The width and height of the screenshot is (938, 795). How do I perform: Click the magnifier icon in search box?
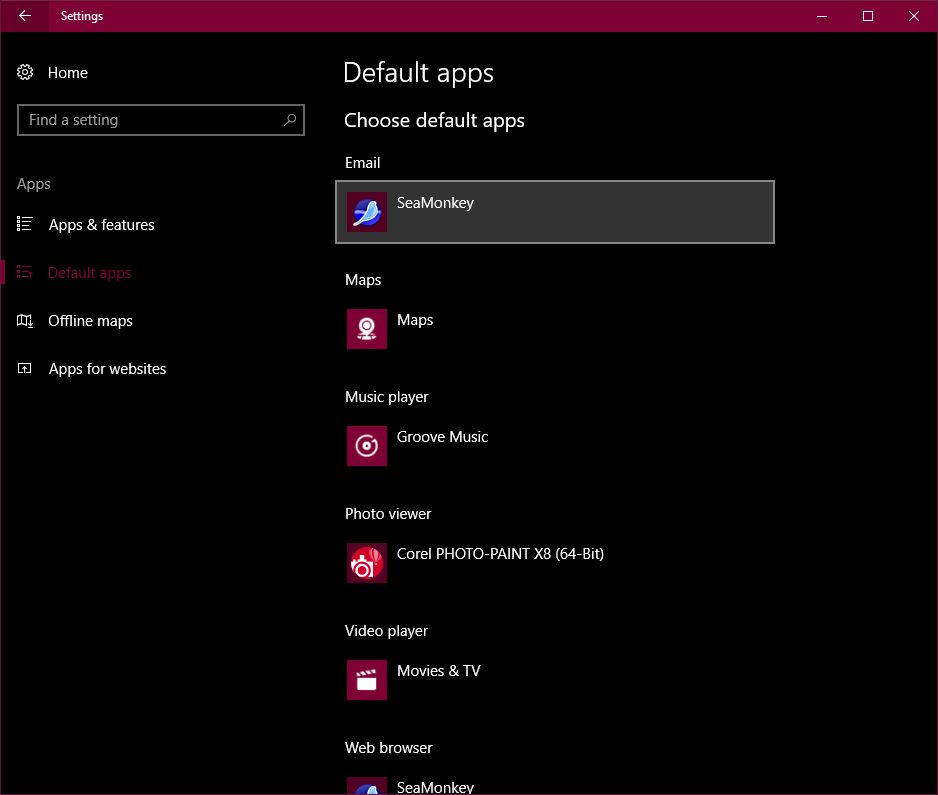(x=290, y=120)
